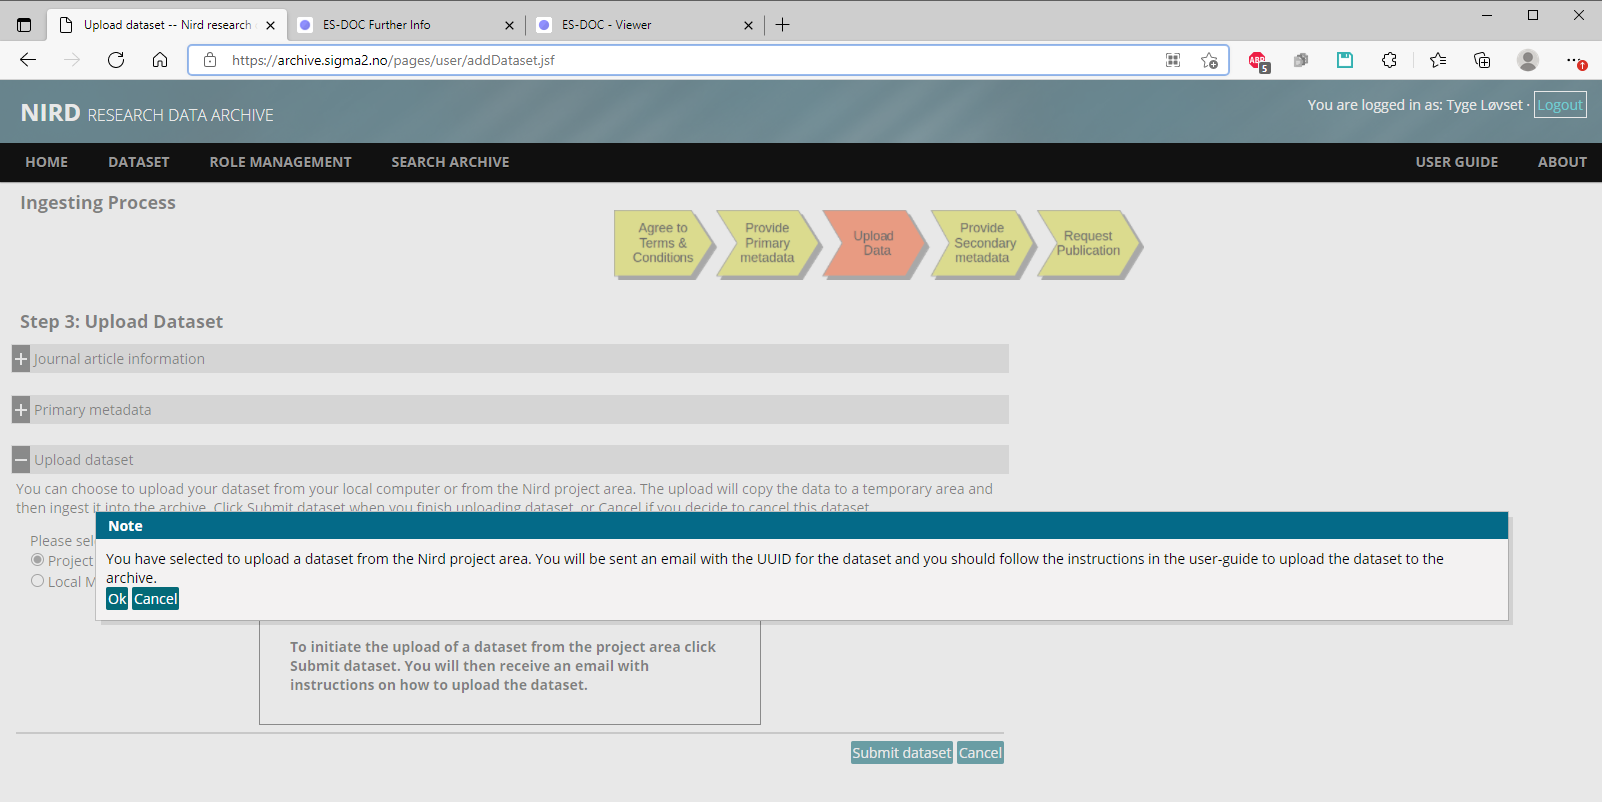Click the Logout link
The image size is (1602, 802).
coord(1559,105)
